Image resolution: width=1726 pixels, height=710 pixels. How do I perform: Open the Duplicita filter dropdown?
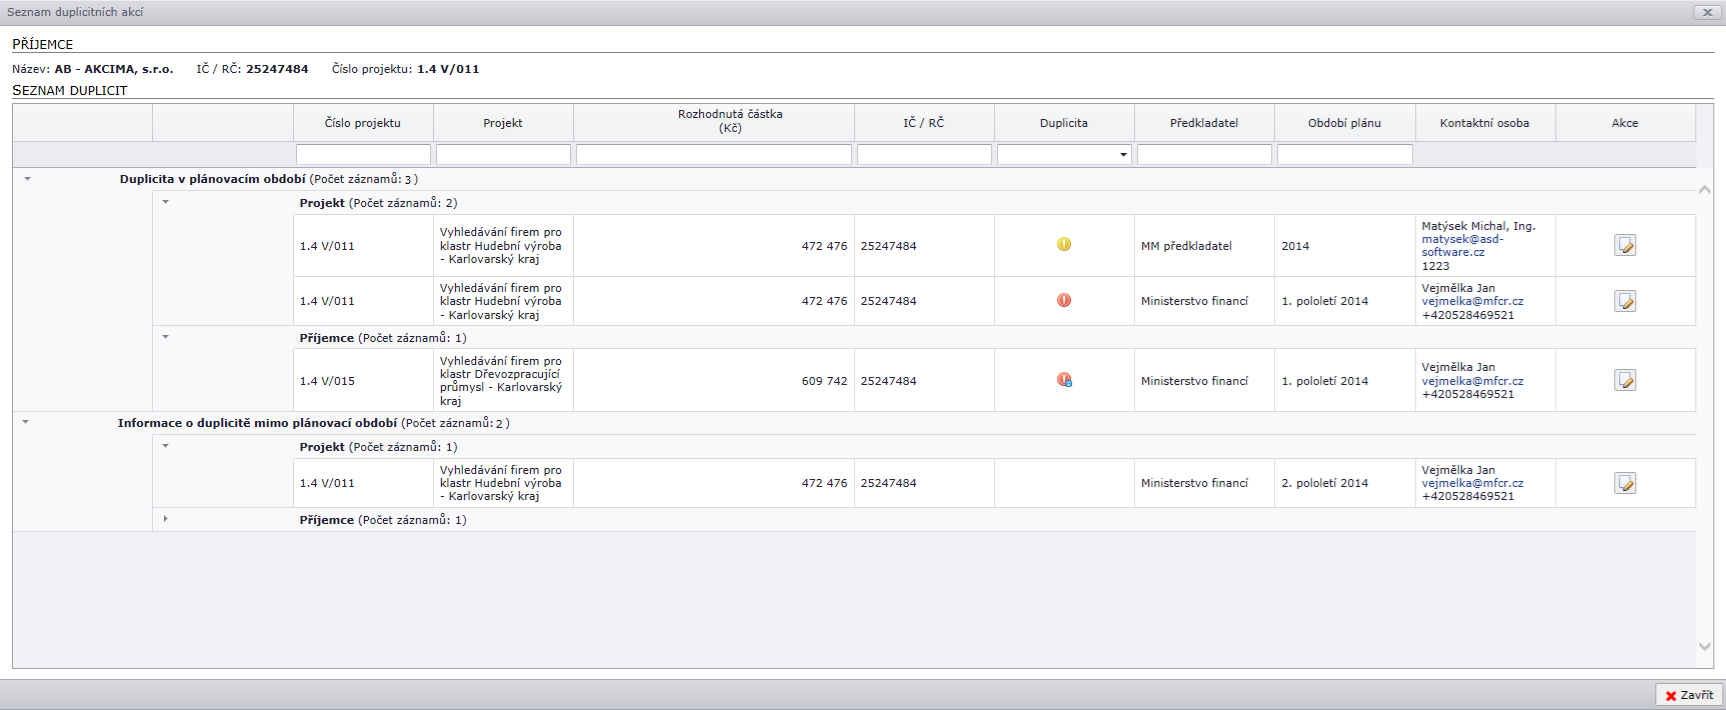(x=1123, y=155)
